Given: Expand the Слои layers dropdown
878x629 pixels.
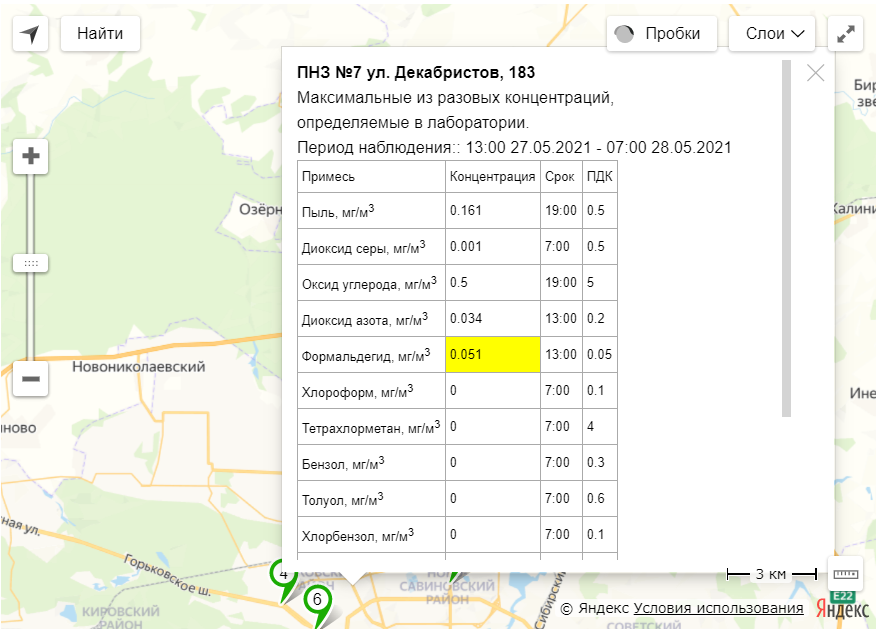Looking at the screenshot, I should point(774,34).
